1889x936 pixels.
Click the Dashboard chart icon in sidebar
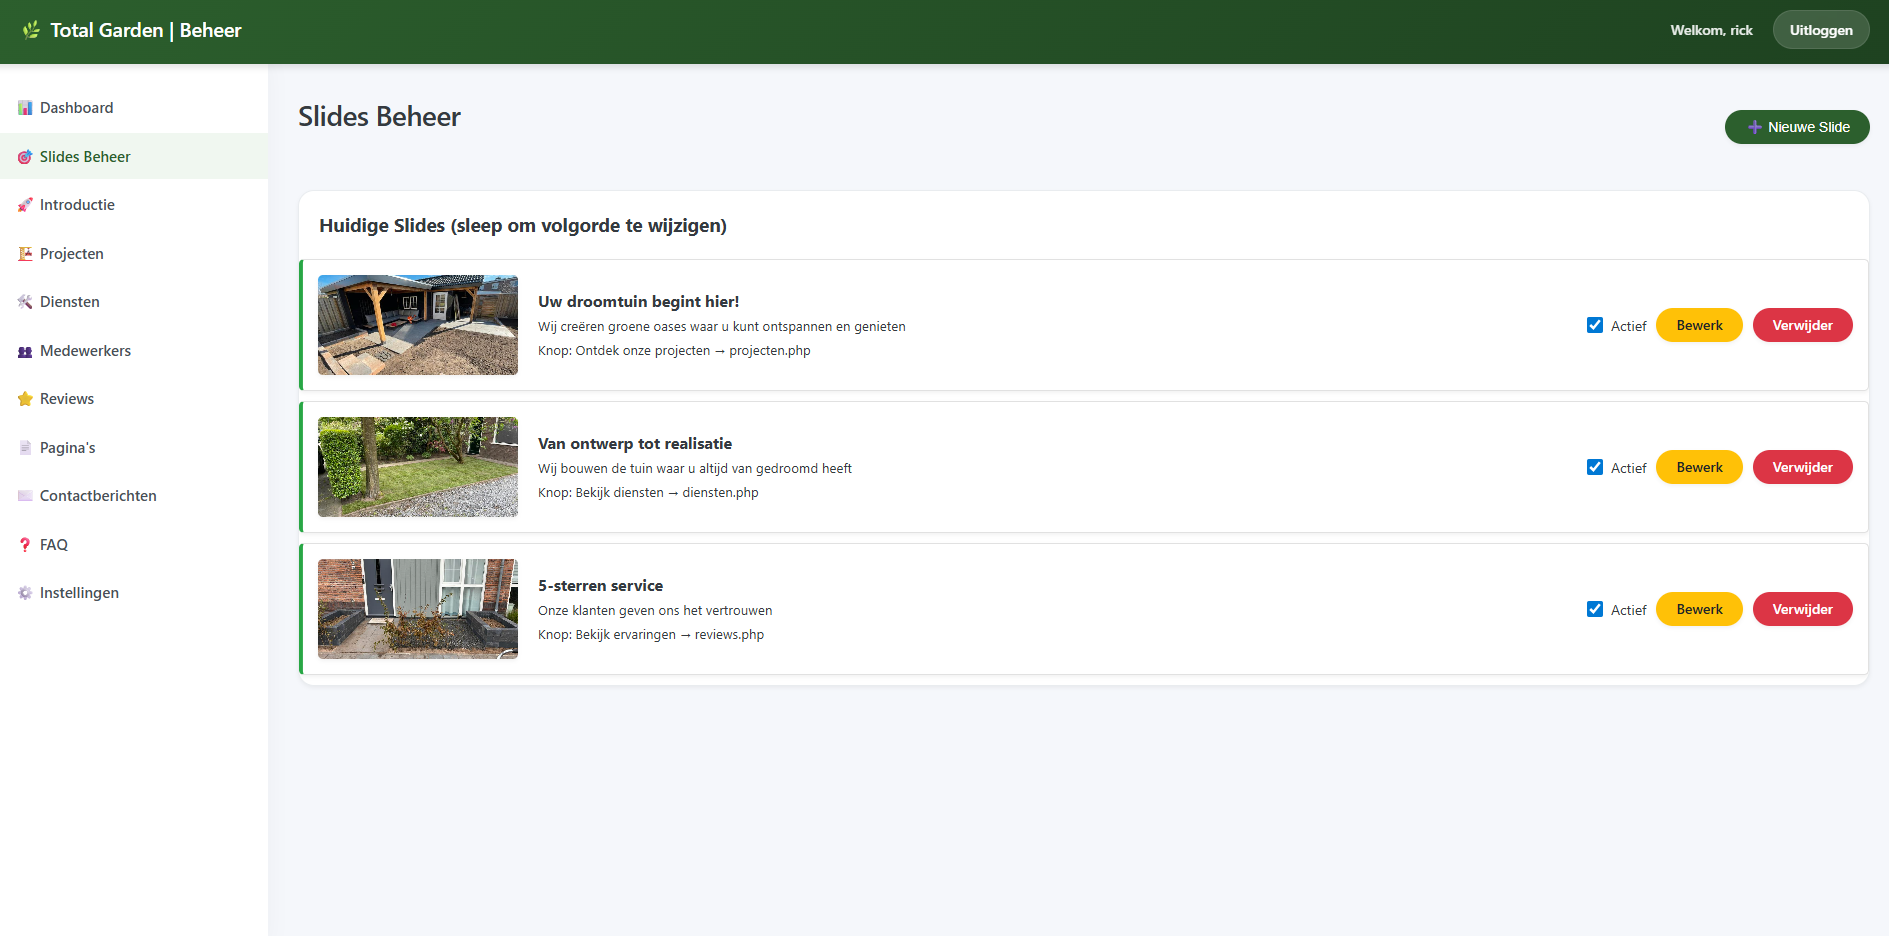25,108
